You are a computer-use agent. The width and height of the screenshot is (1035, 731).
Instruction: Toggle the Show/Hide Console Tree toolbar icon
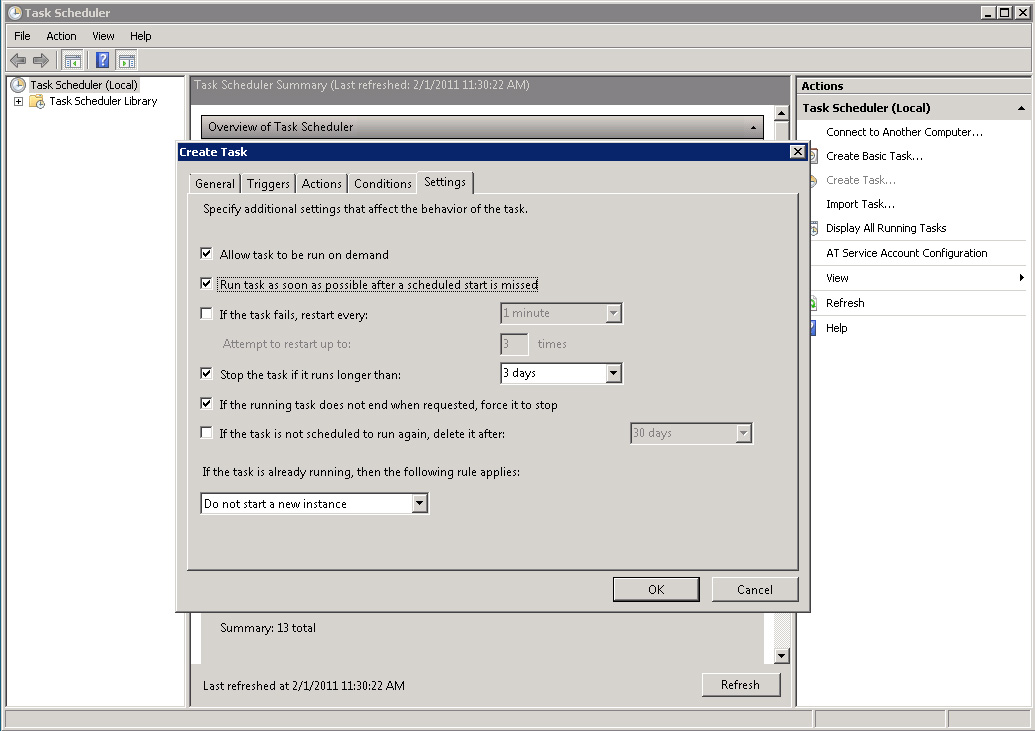73,61
